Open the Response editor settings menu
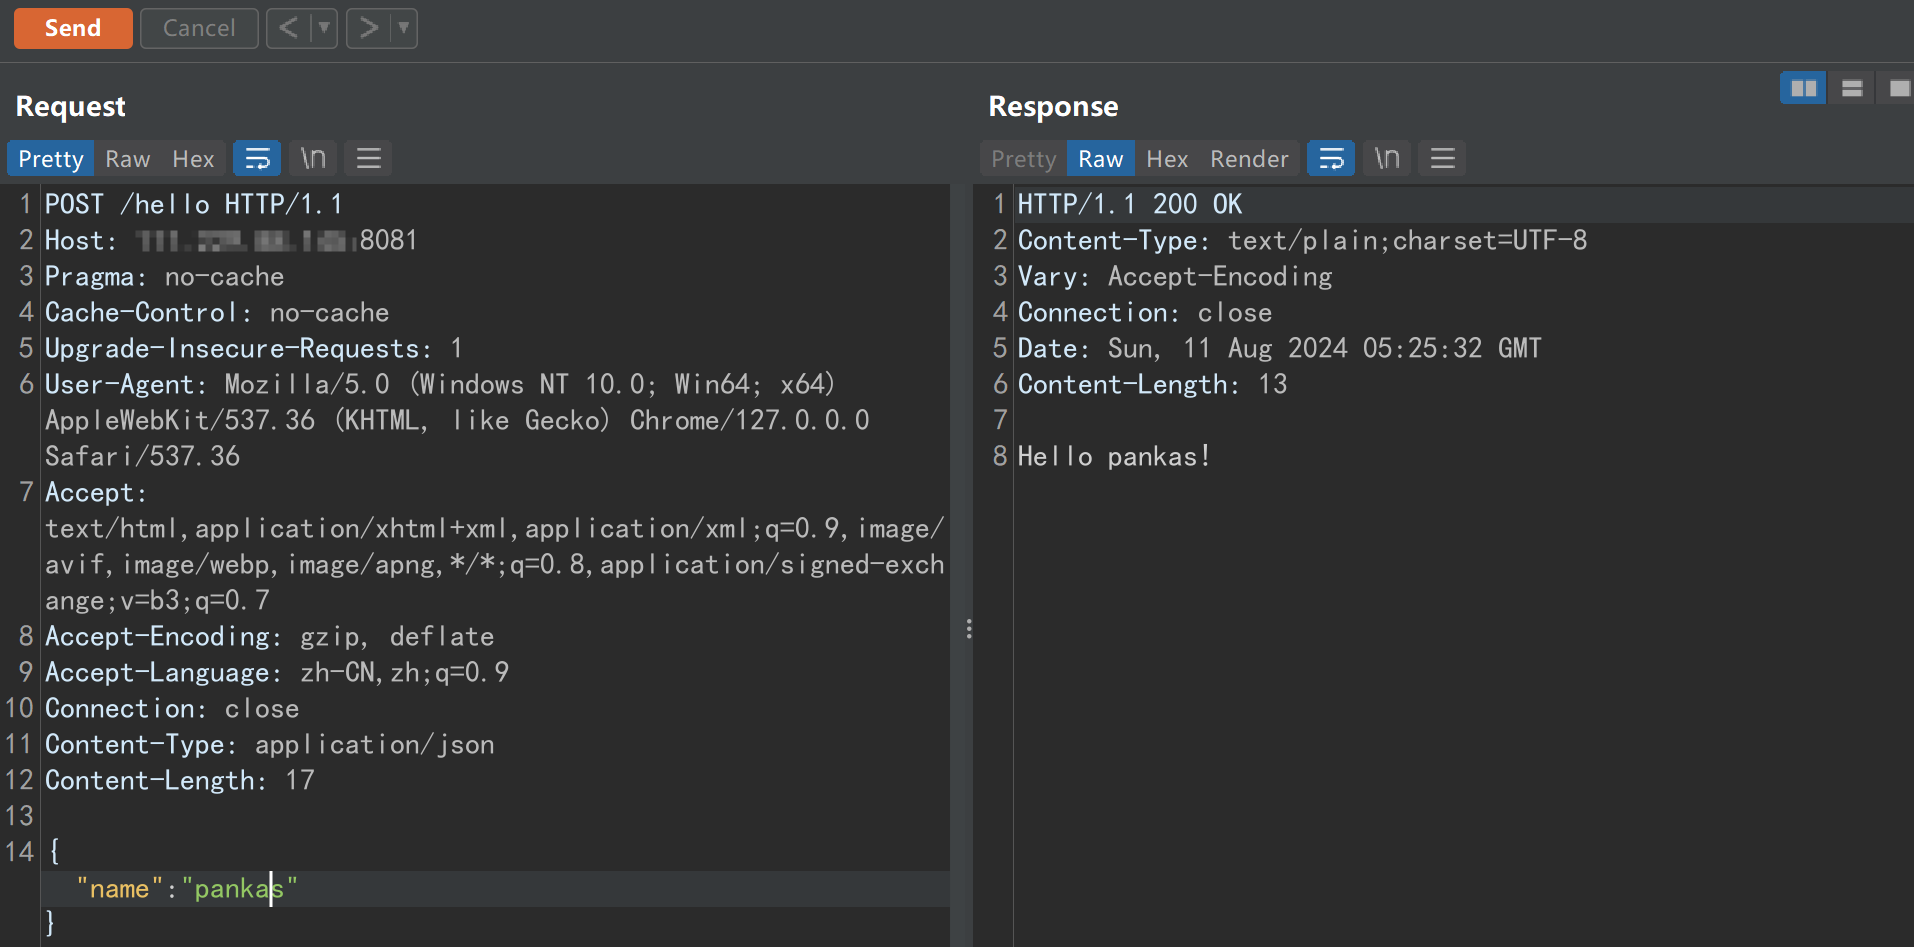 (1441, 157)
